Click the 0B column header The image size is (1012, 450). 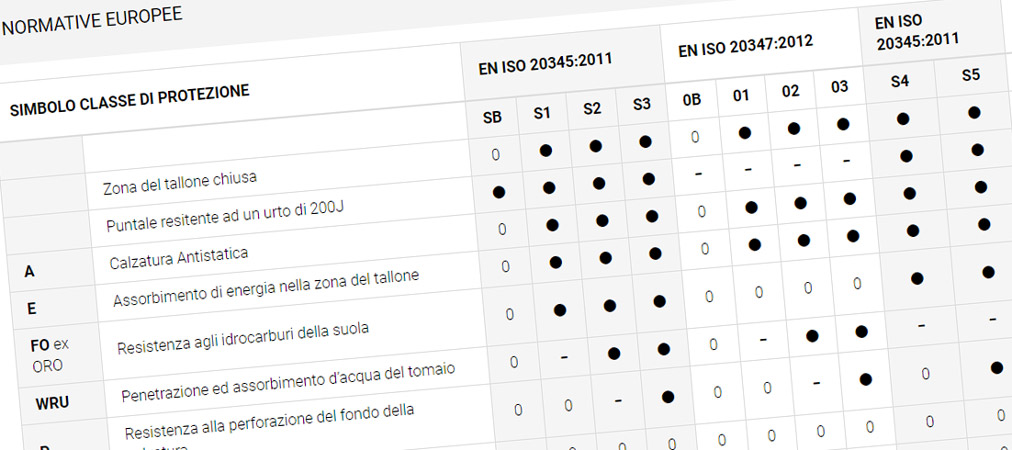coord(692,100)
